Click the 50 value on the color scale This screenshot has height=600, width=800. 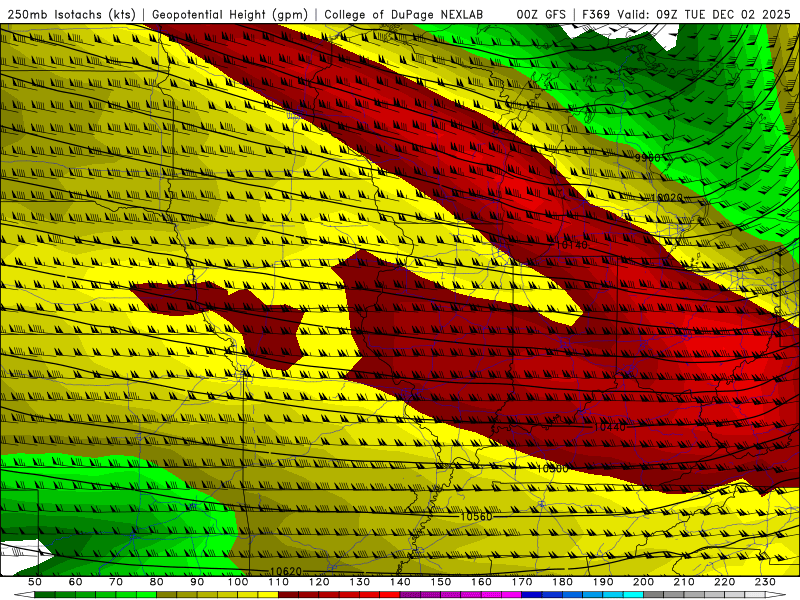coord(35,582)
